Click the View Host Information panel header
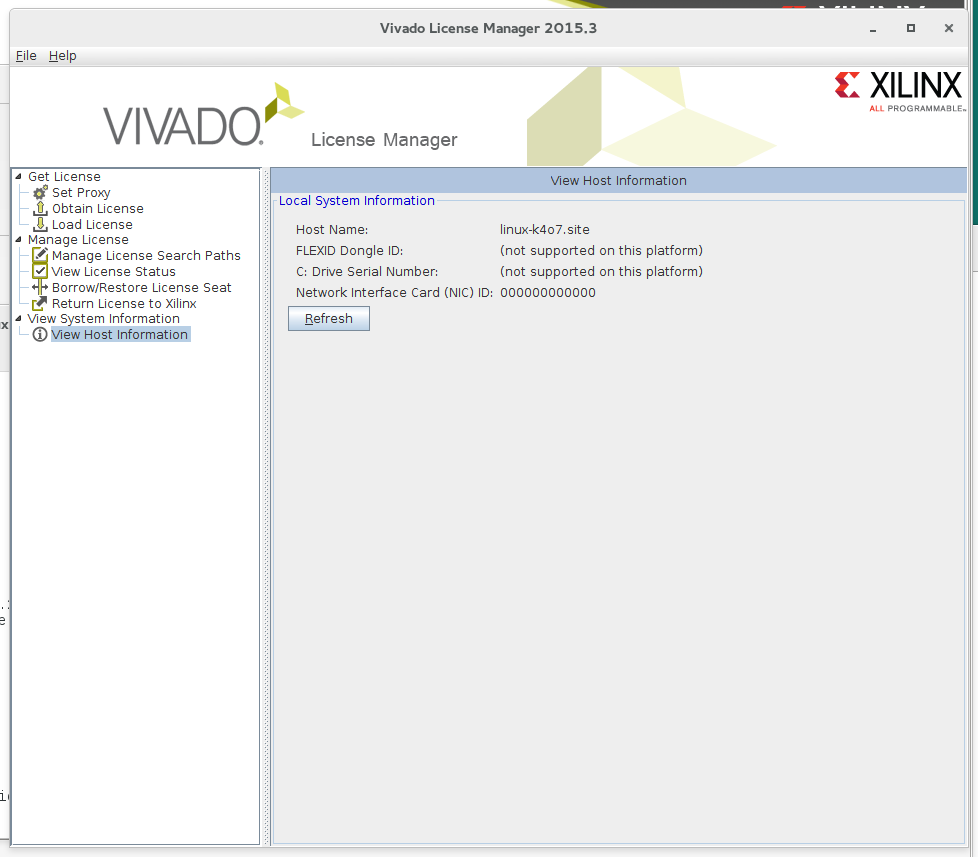 (618, 180)
